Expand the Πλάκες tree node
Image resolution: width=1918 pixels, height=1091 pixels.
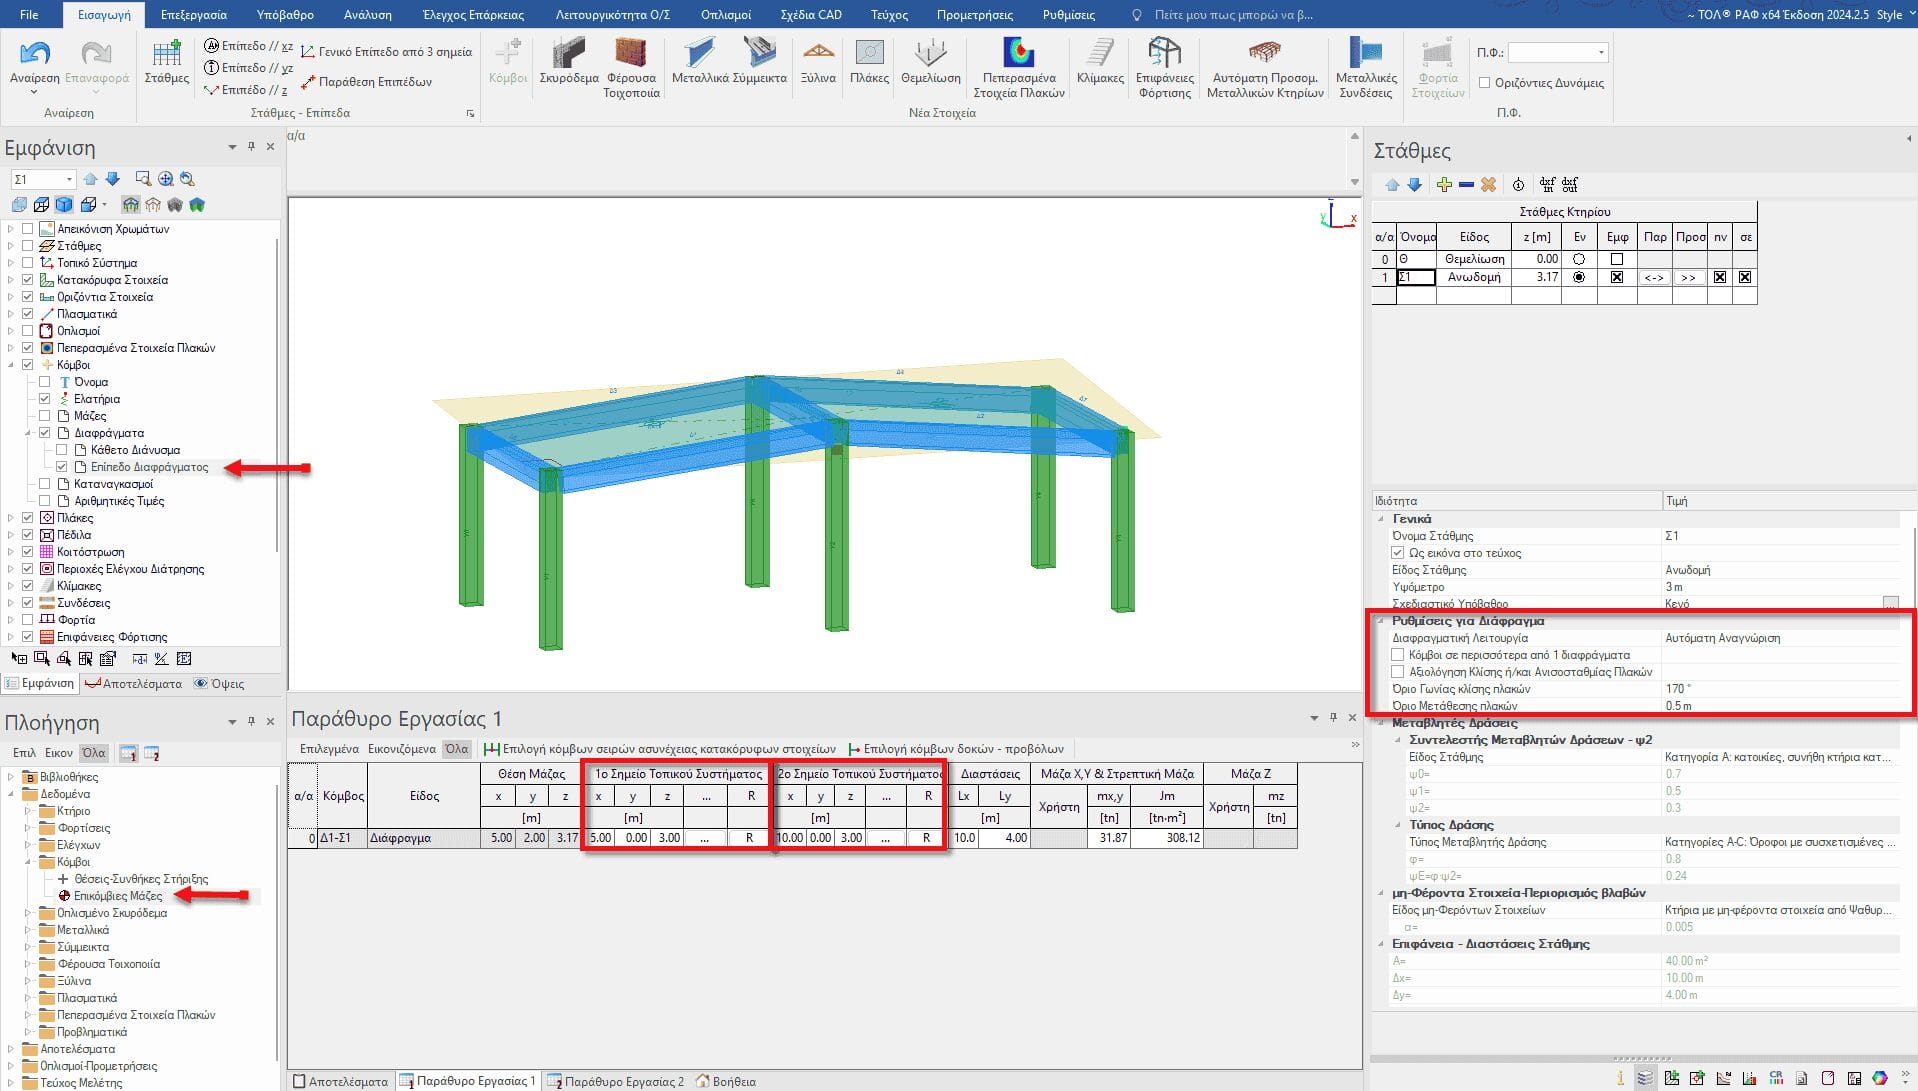point(11,518)
